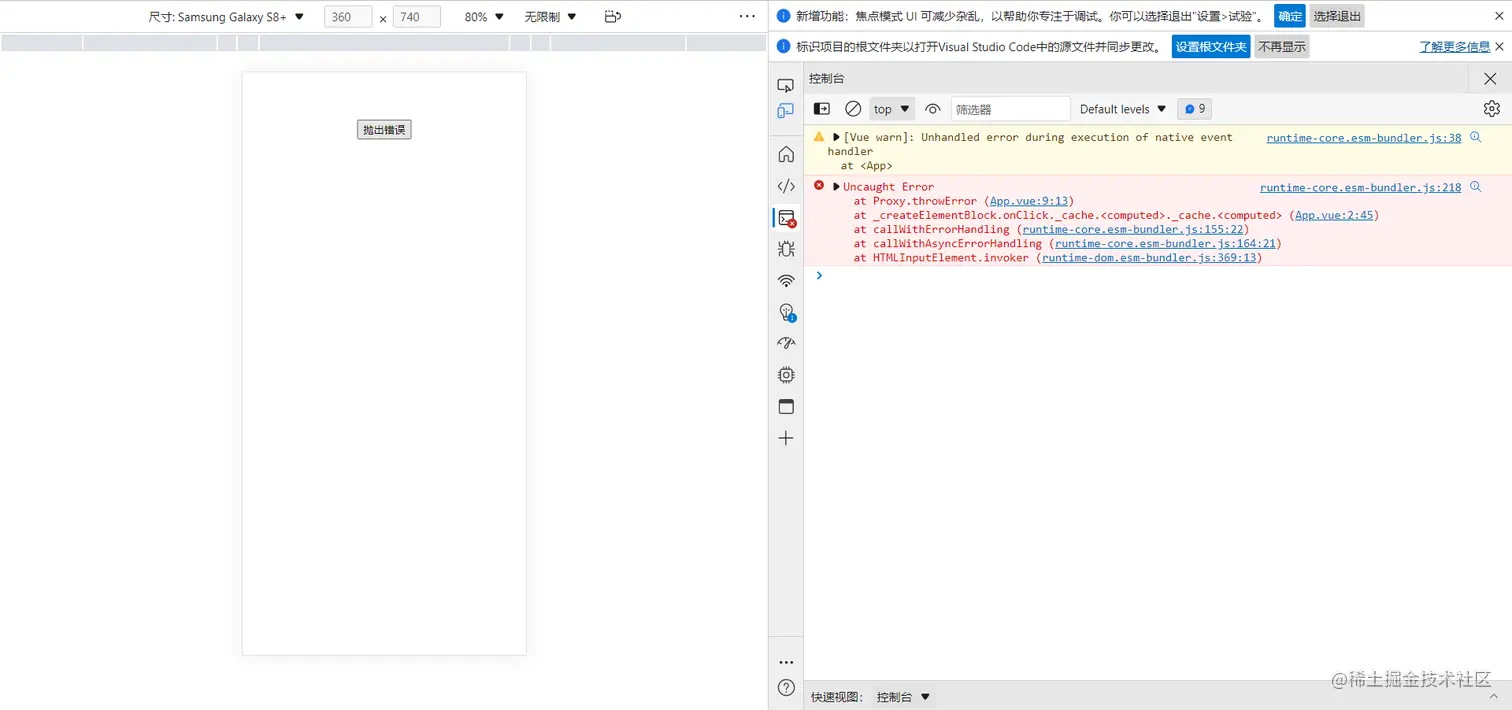The image size is (1512, 710).
Task: Open the Memory chip icon
Action: pyautogui.click(x=786, y=375)
